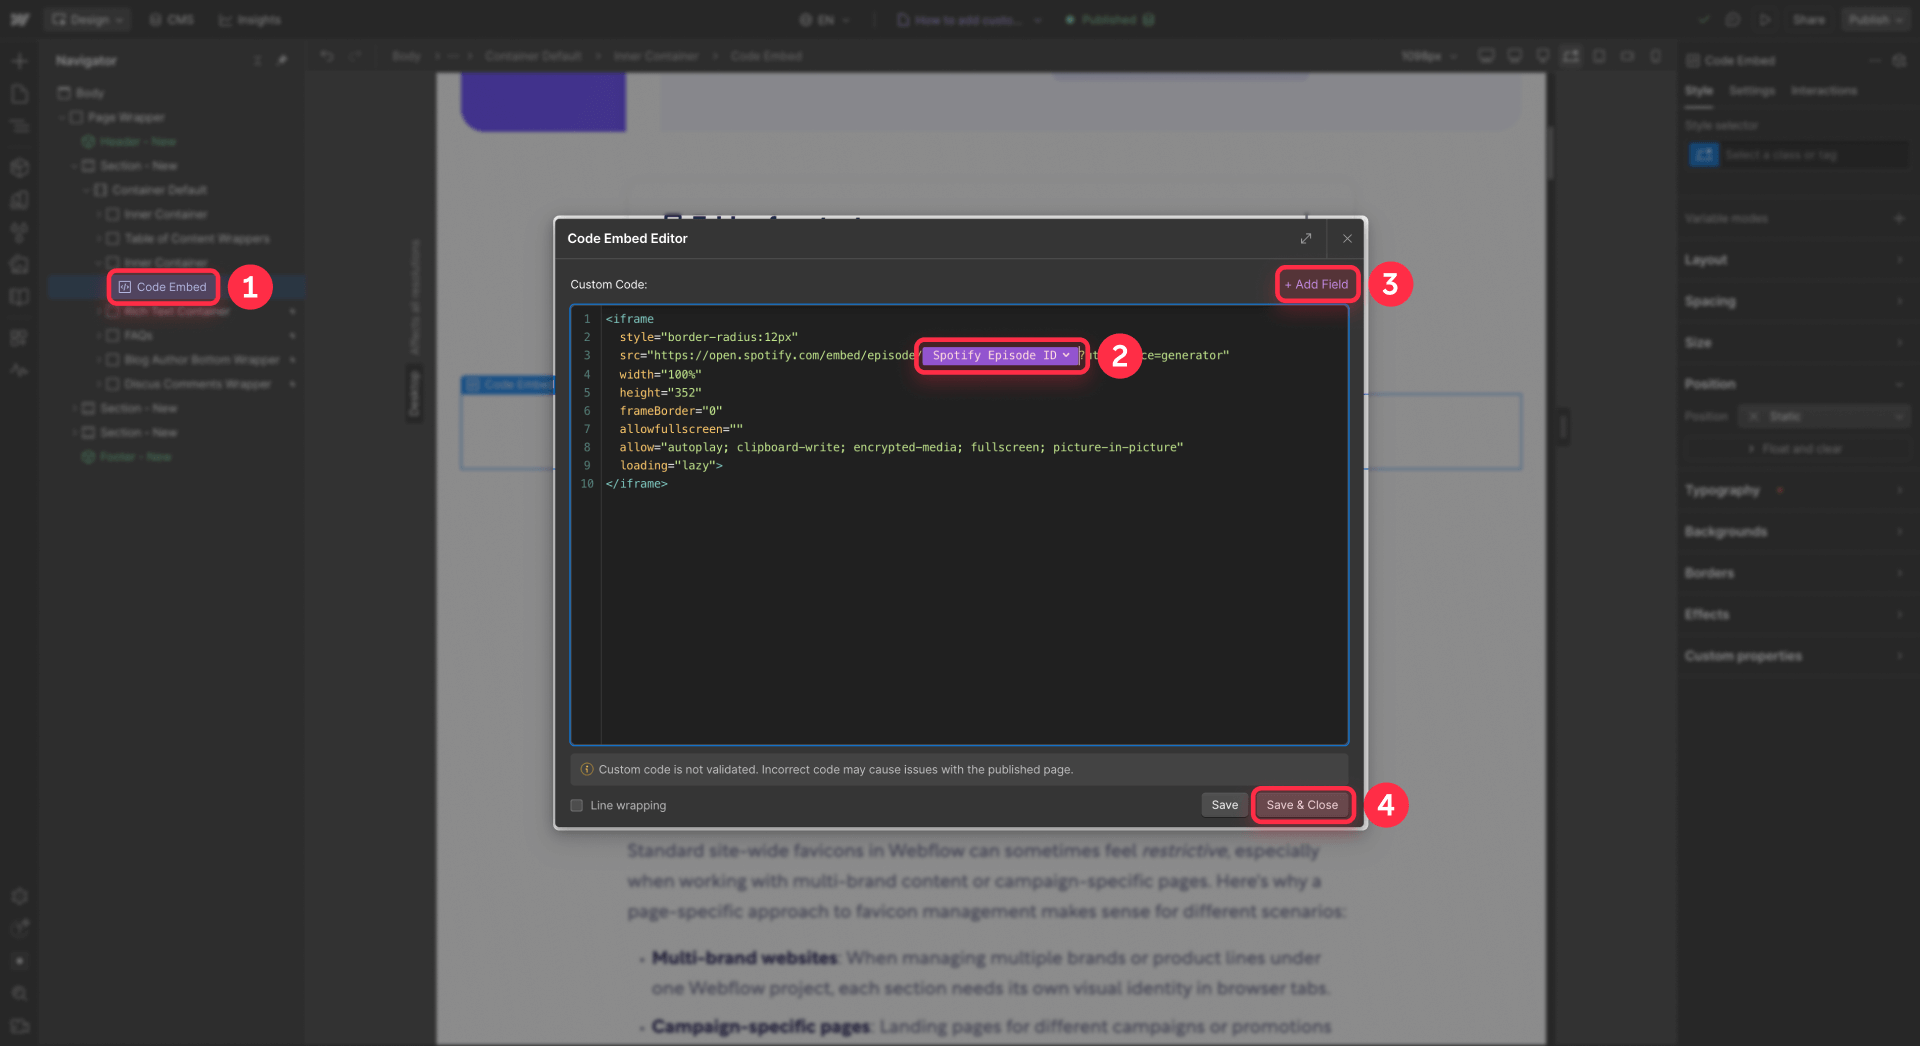This screenshot has width=1920, height=1046.
Task: Open site preview mode near Share
Action: (1766, 19)
